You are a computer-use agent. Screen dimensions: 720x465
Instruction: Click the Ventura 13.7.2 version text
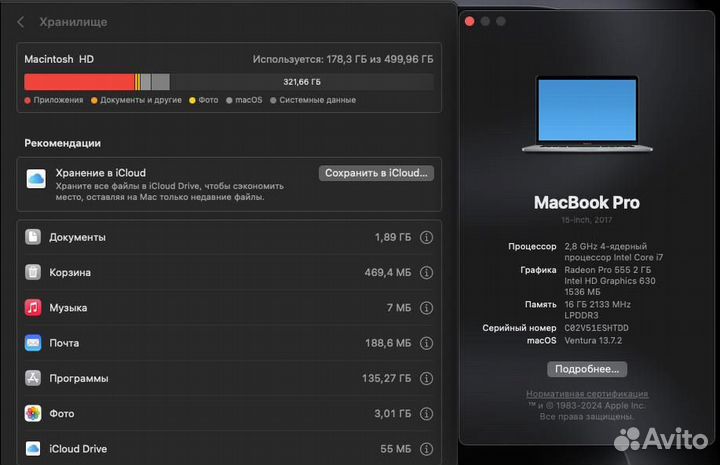point(593,341)
